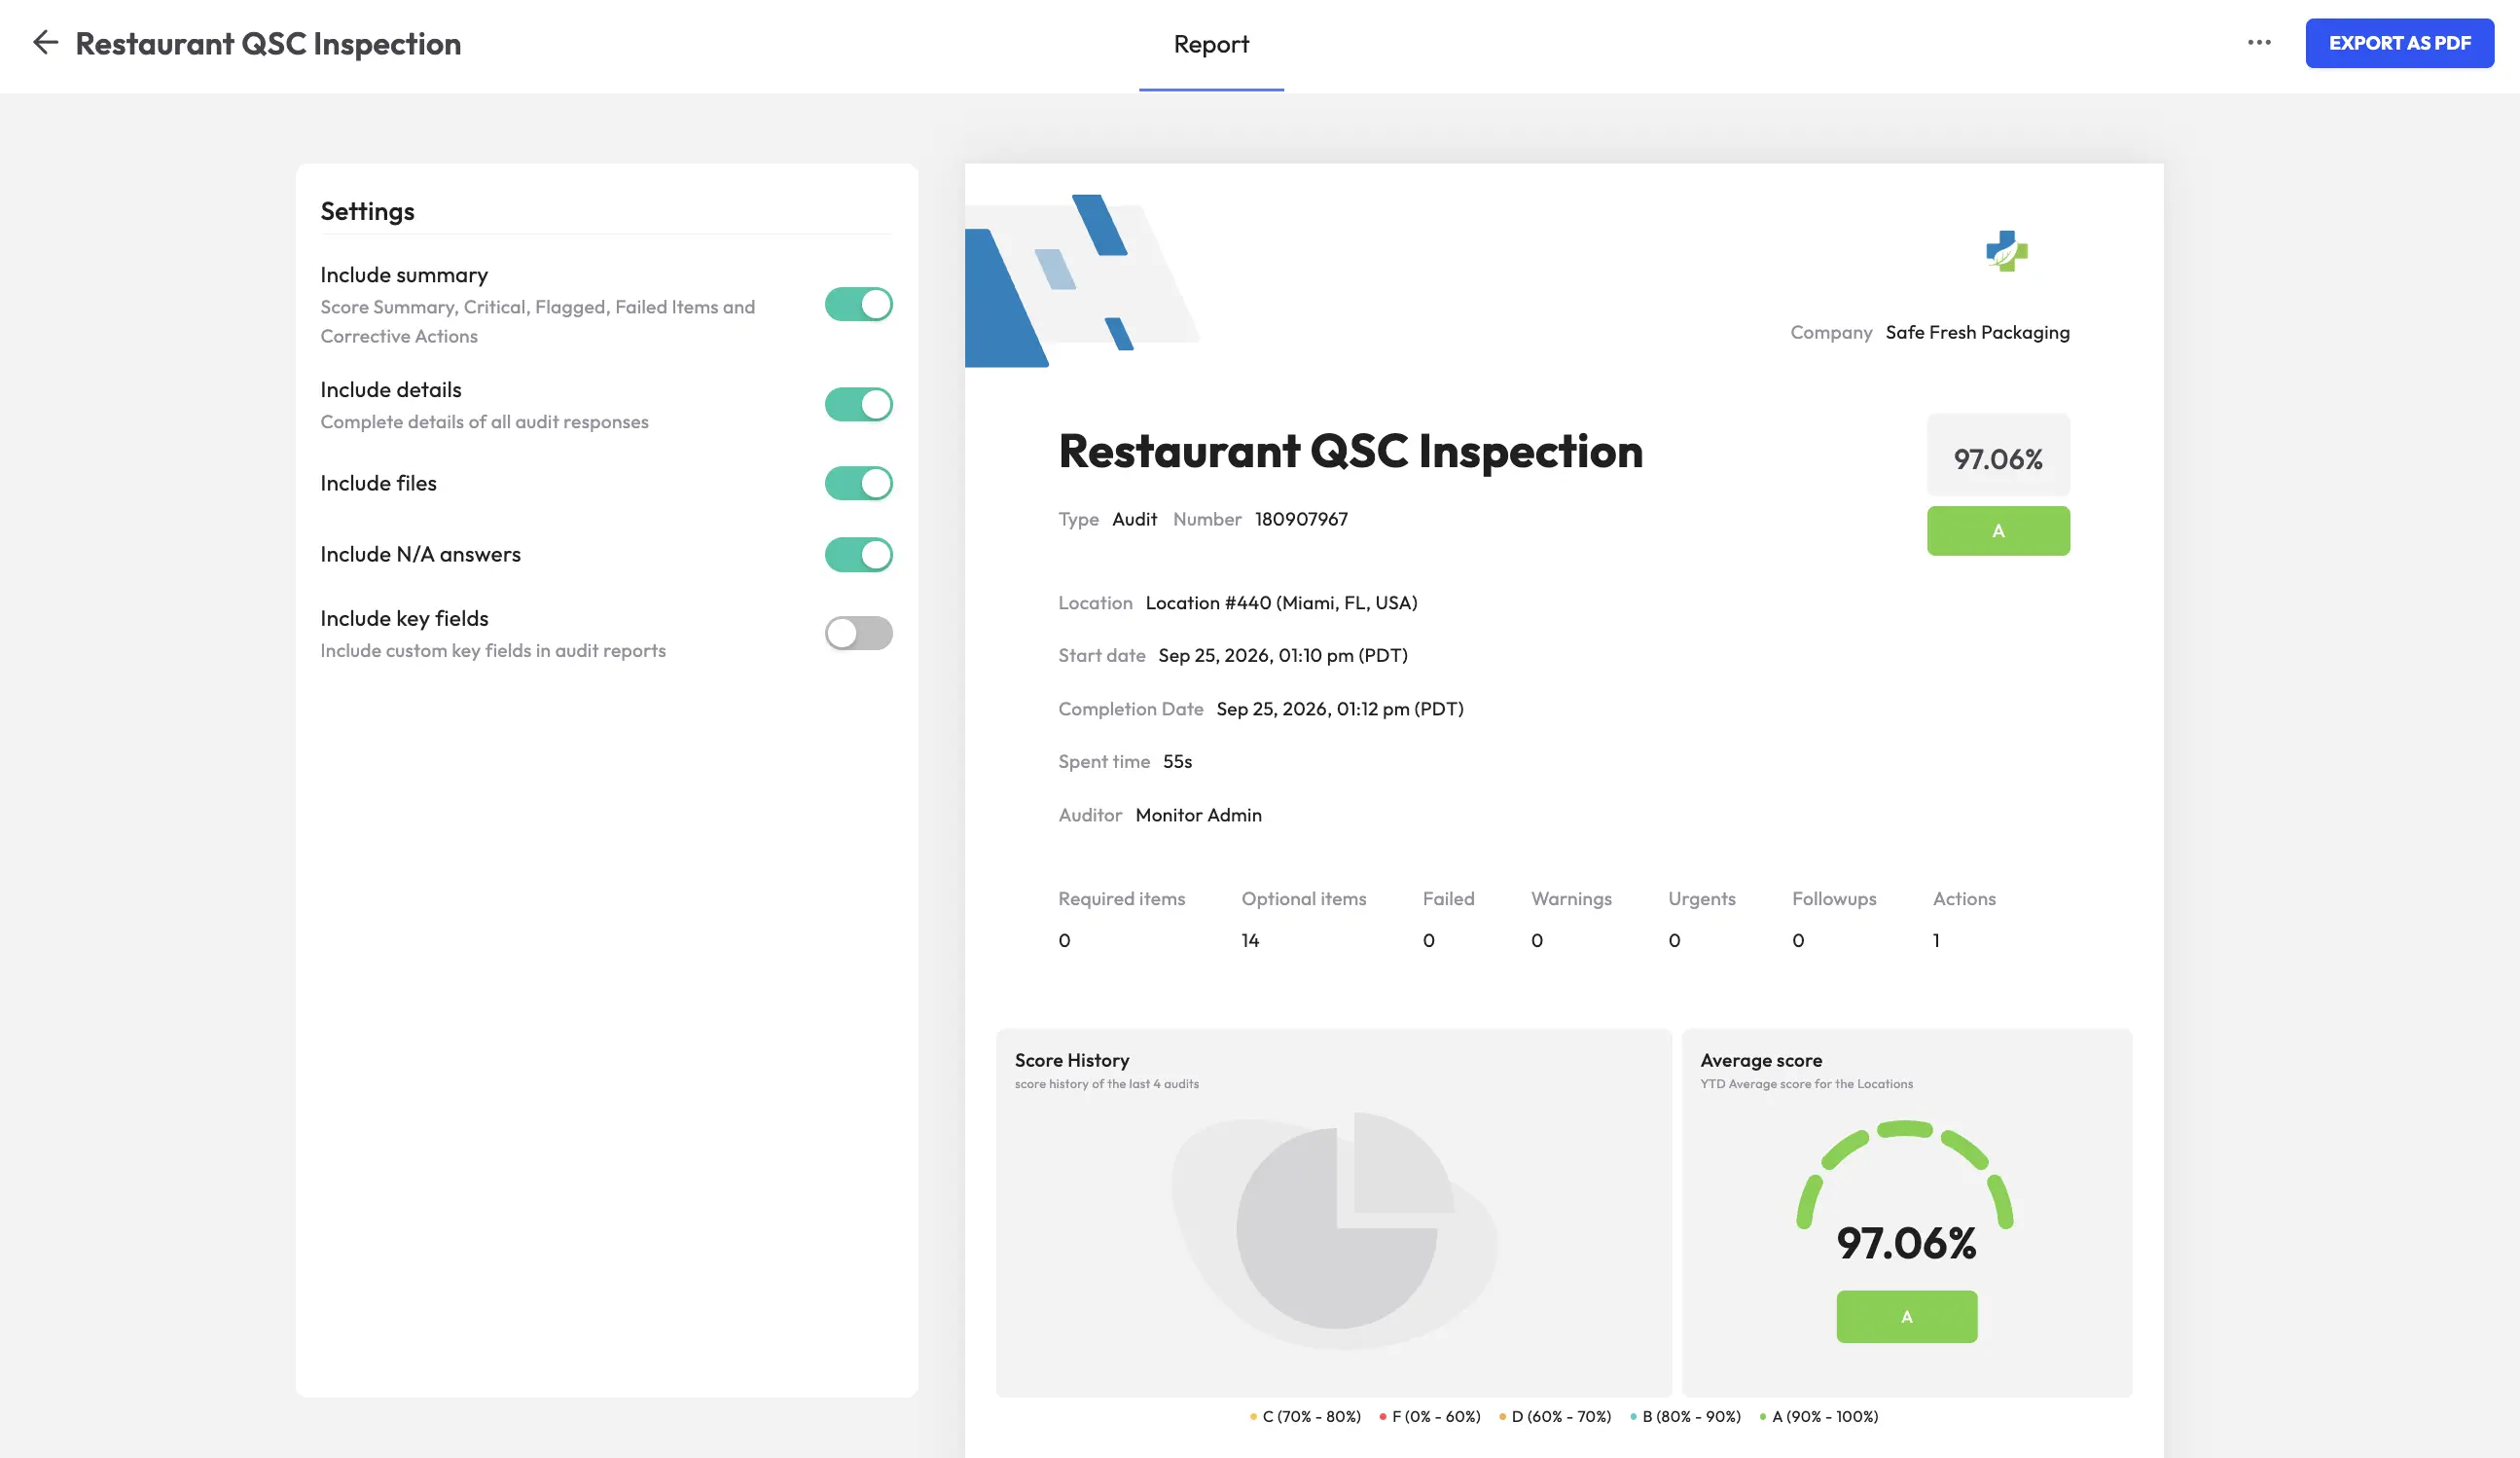
Task: Click the 'Safe Fresh Packaging' company name
Action: tap(1977, 332)
